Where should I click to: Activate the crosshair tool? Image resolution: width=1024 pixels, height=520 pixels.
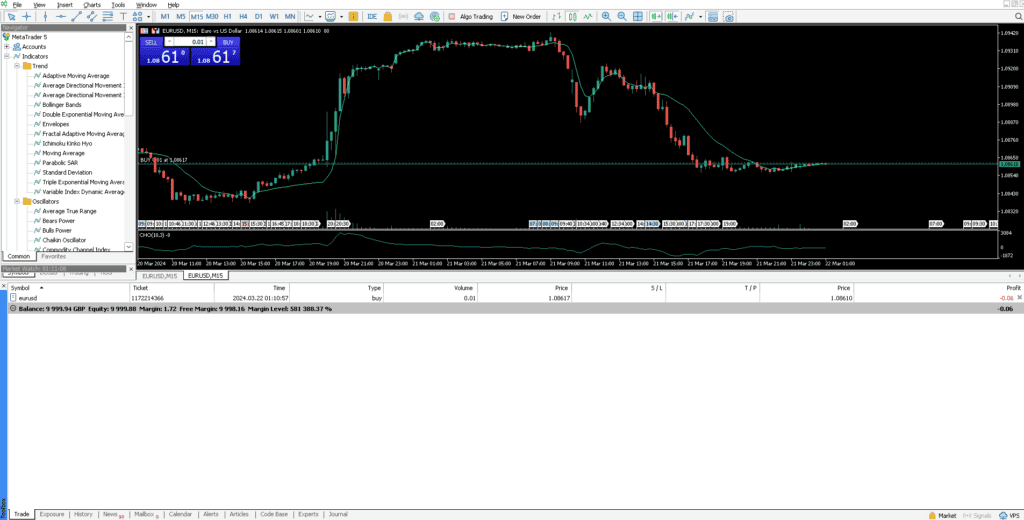[x=27, y=16]
